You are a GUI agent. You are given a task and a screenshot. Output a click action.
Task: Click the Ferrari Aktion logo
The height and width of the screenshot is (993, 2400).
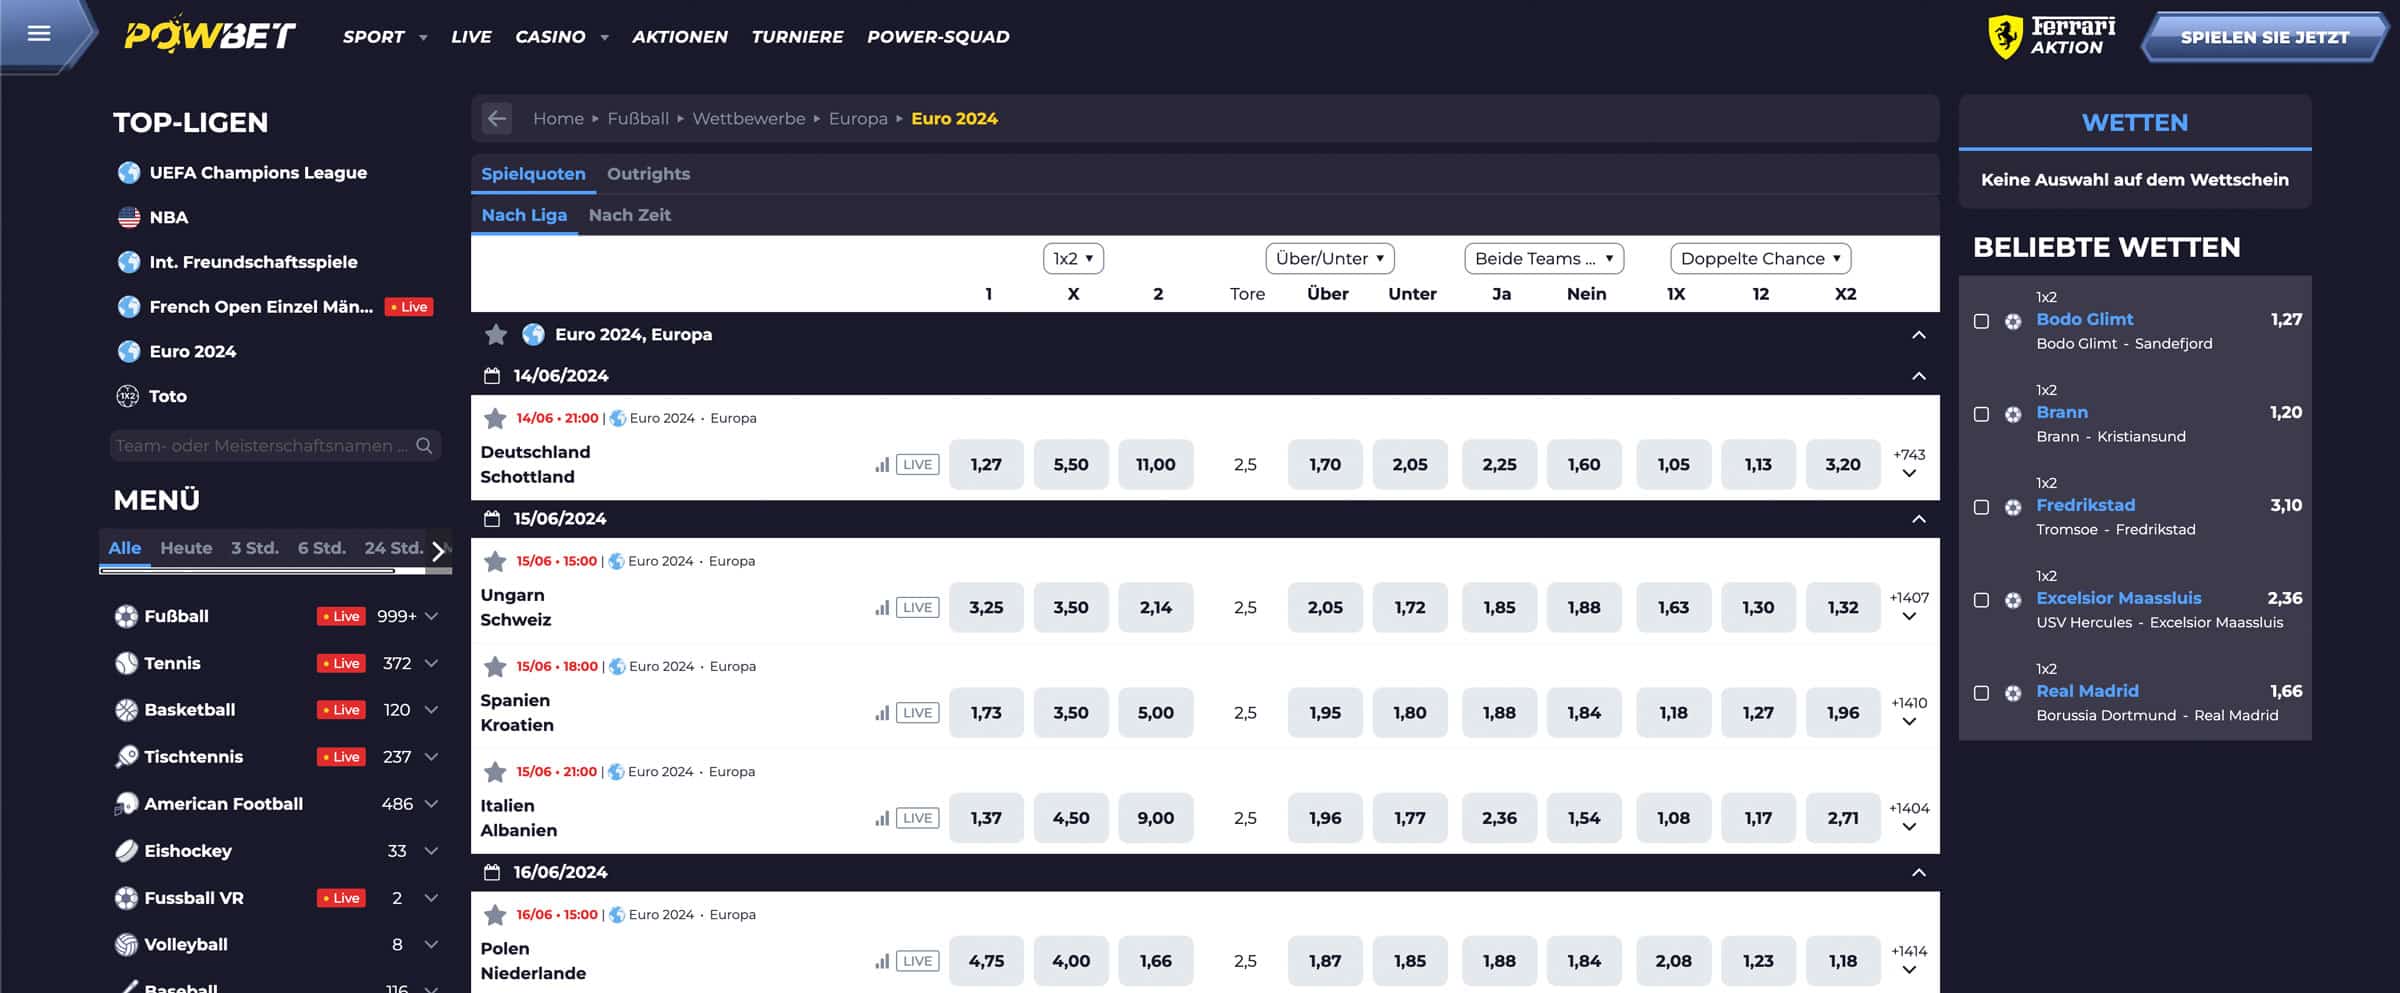2051,37
